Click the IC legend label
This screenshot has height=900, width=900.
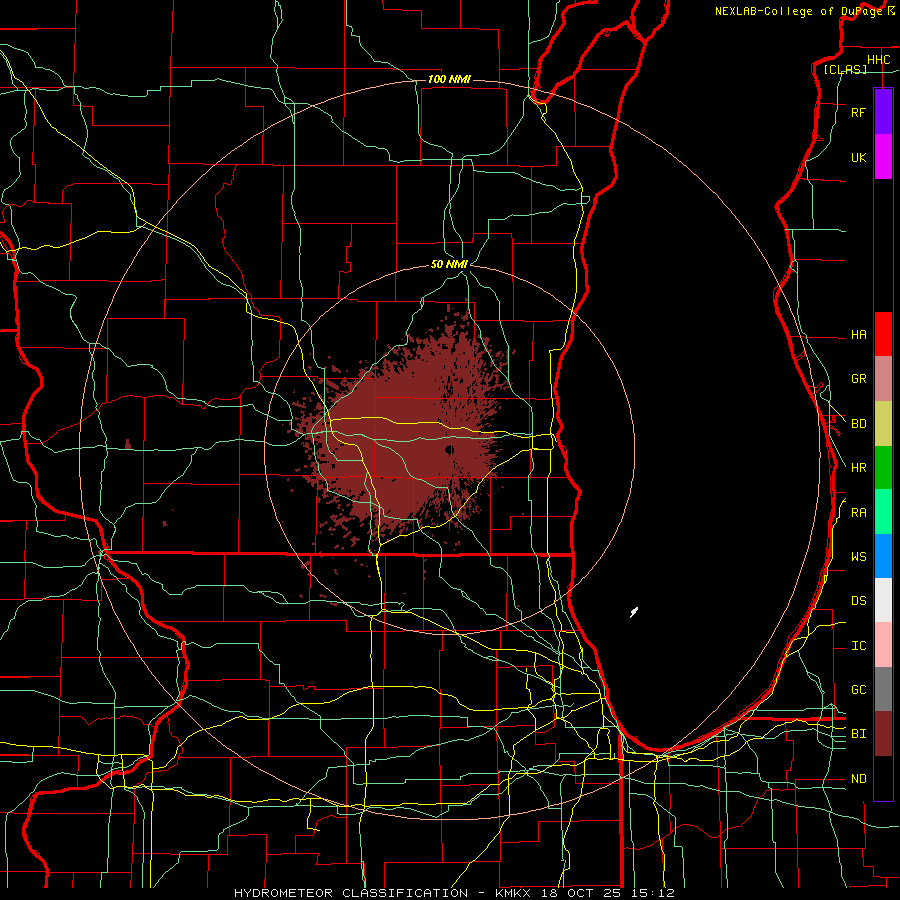858,646
